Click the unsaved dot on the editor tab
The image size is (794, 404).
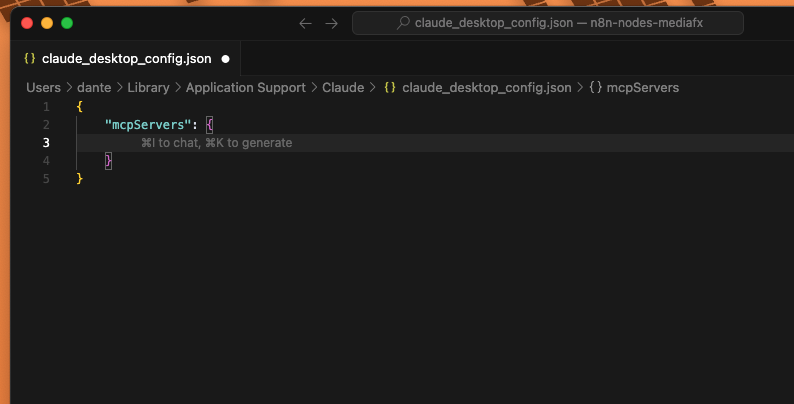point(225,59)
